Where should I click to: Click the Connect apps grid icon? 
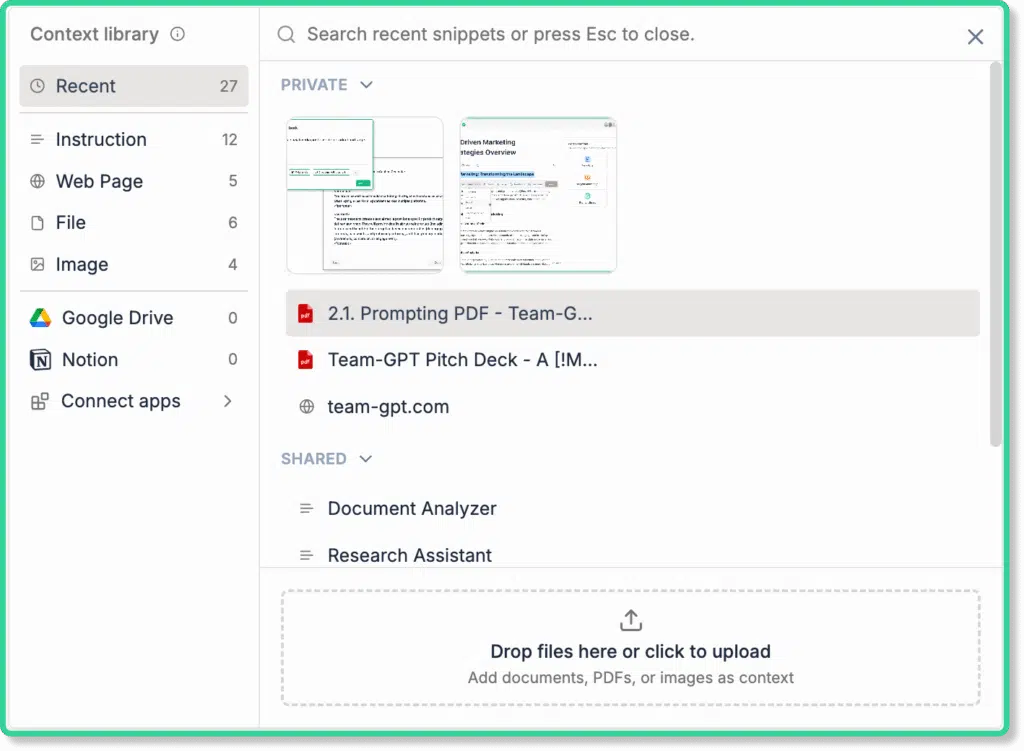(40, 401)
